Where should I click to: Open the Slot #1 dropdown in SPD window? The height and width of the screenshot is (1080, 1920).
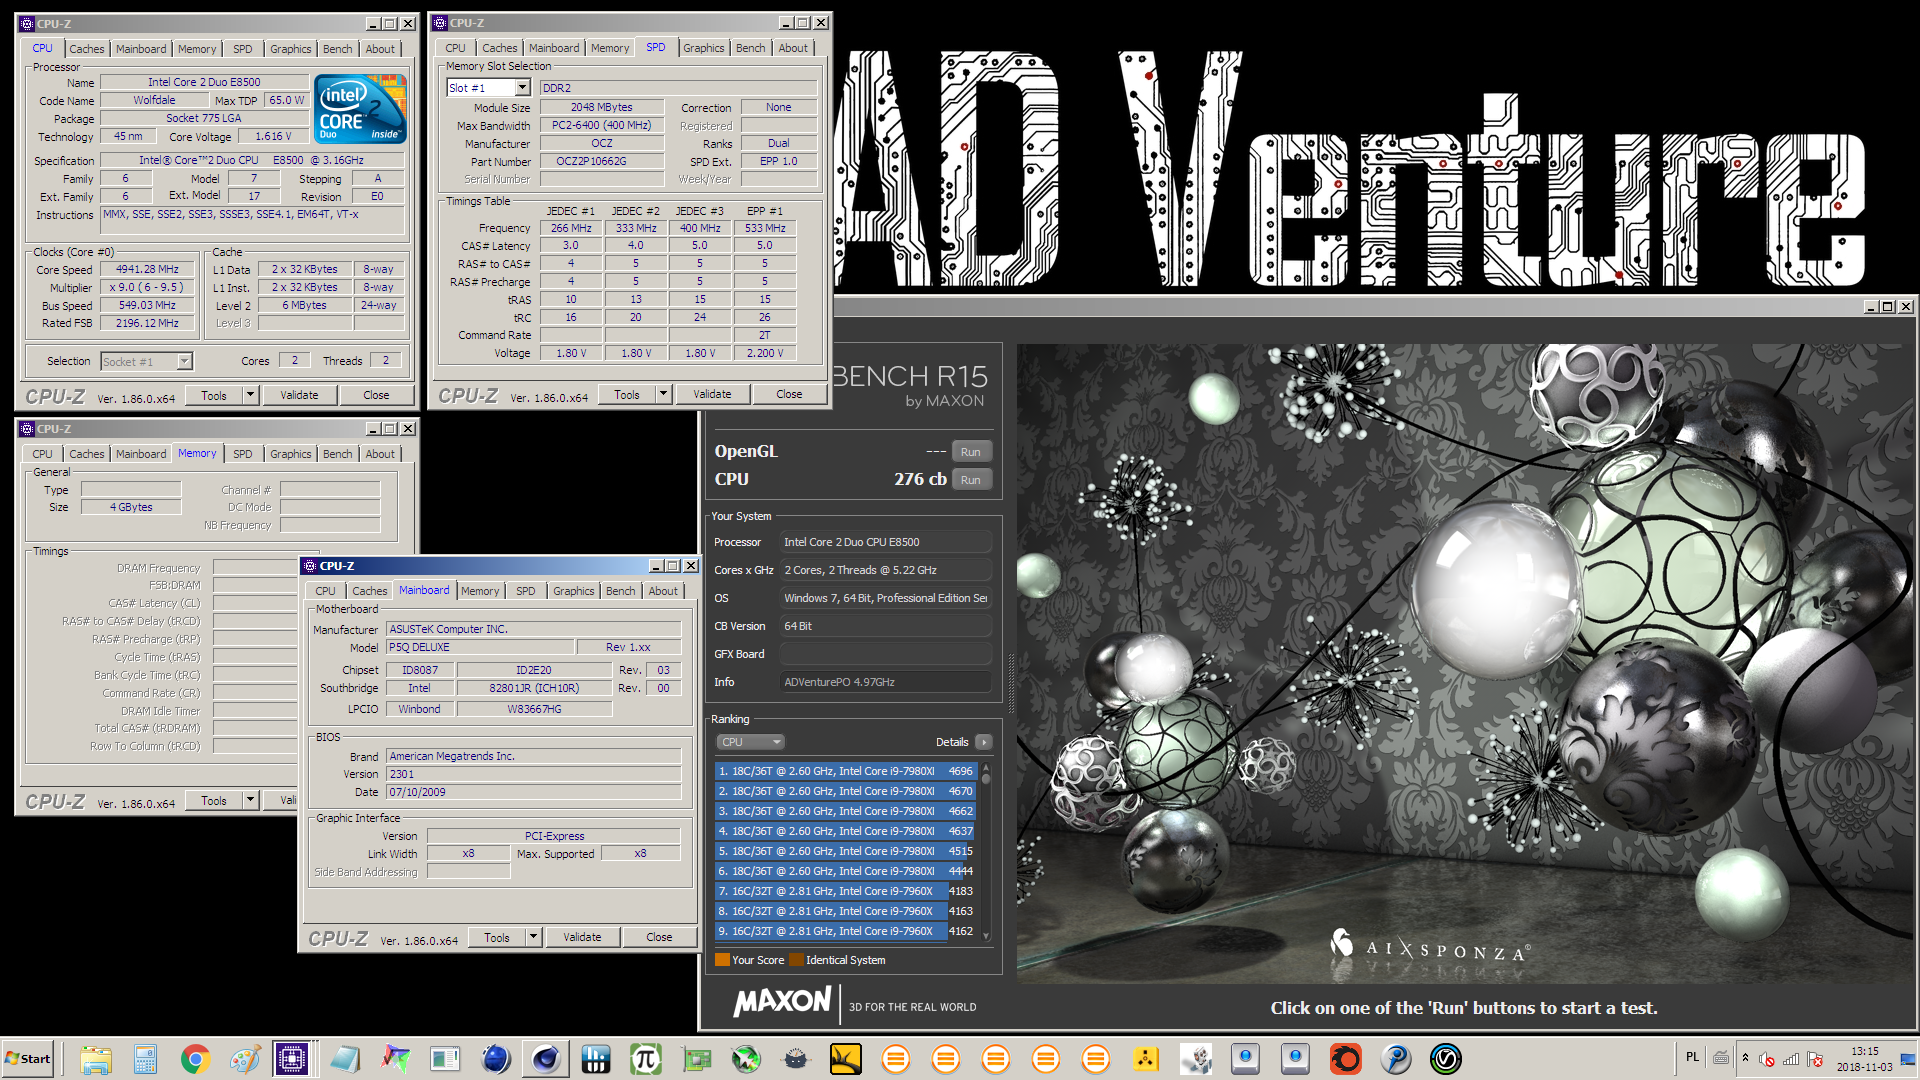(x=522, y=88)
